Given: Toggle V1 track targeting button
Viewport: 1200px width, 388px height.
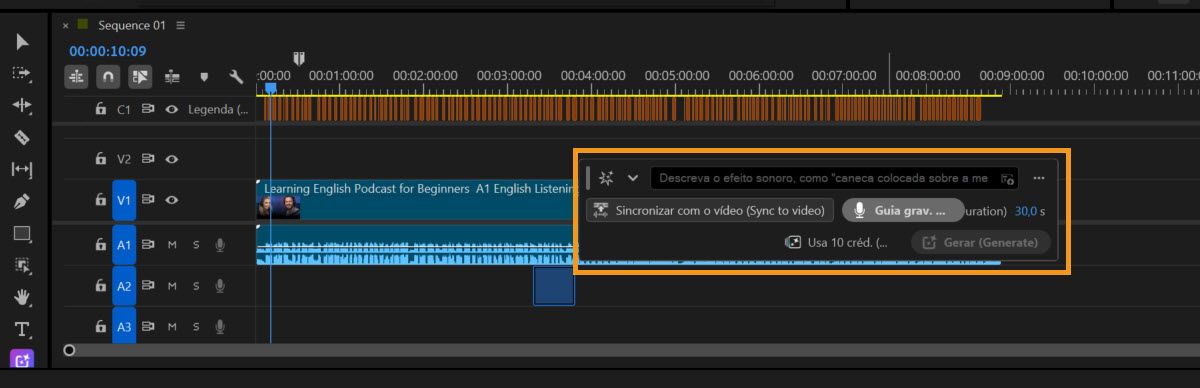Looking at the screenshot, I should pos(124,200).
